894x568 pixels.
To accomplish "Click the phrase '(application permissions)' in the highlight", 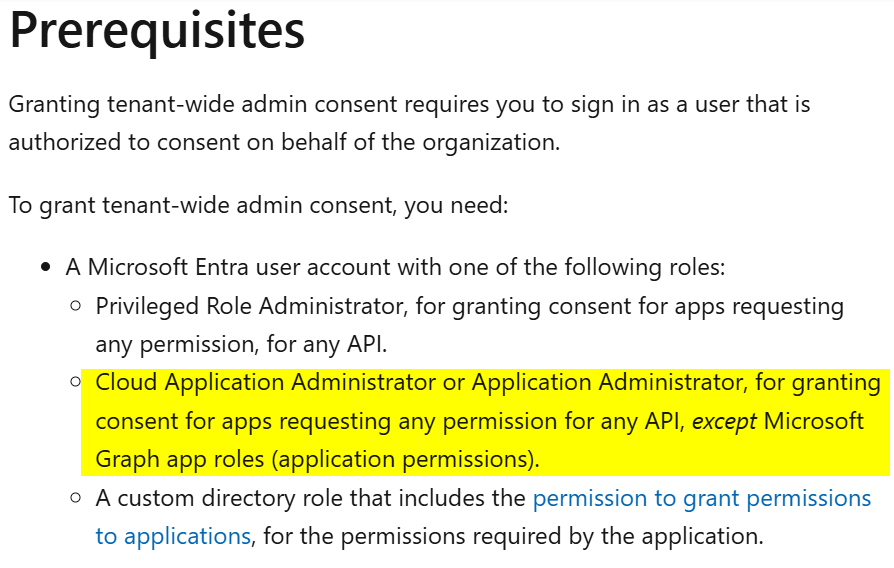I will [x=403, y=460].
